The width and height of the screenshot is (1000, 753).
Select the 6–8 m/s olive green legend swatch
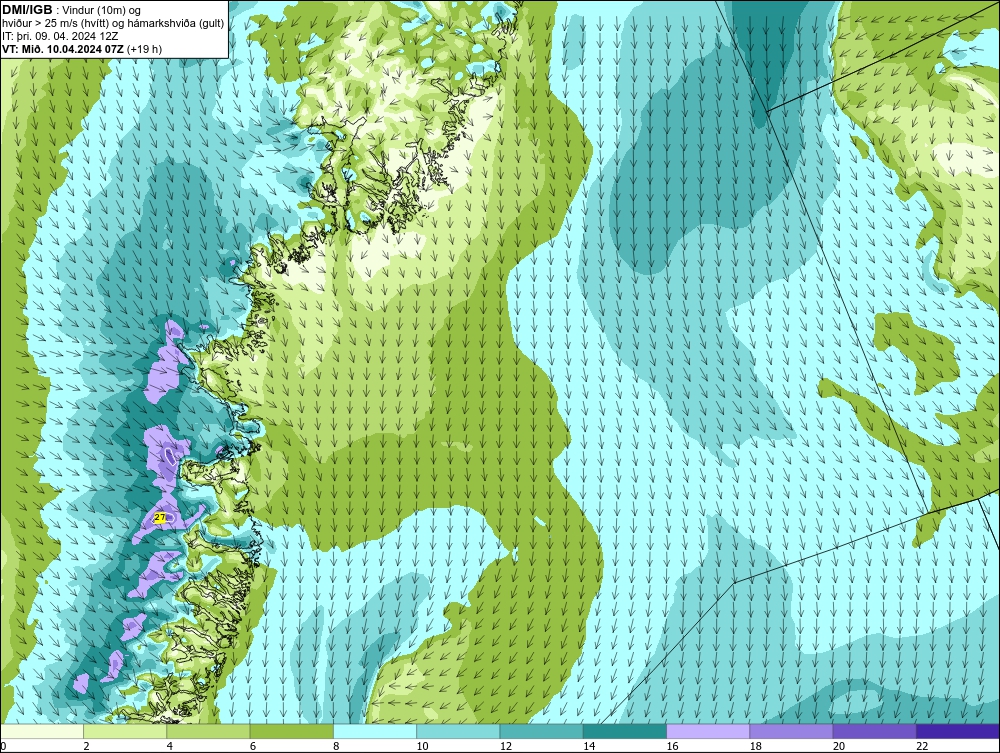pos(291,731)
